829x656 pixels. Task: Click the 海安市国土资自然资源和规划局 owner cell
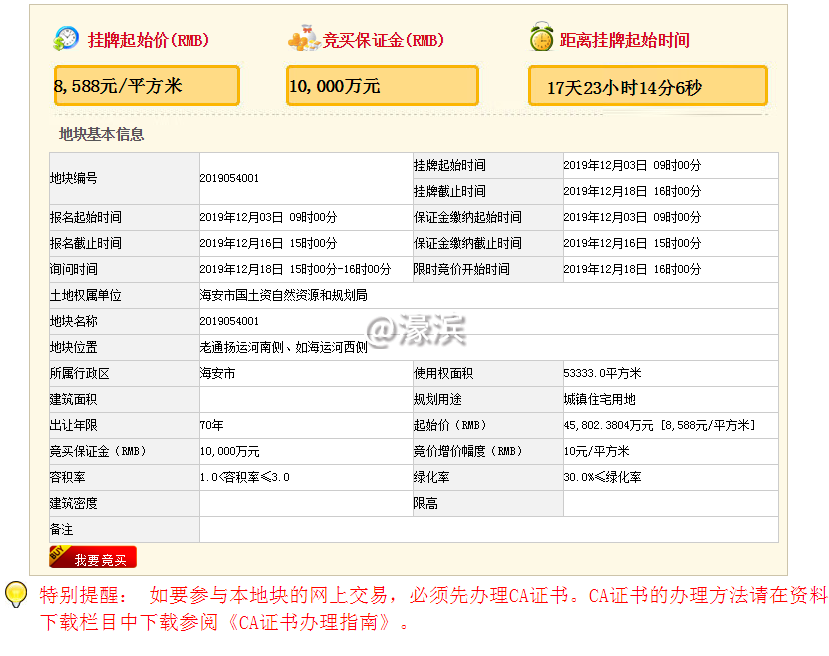click(283, 295)
